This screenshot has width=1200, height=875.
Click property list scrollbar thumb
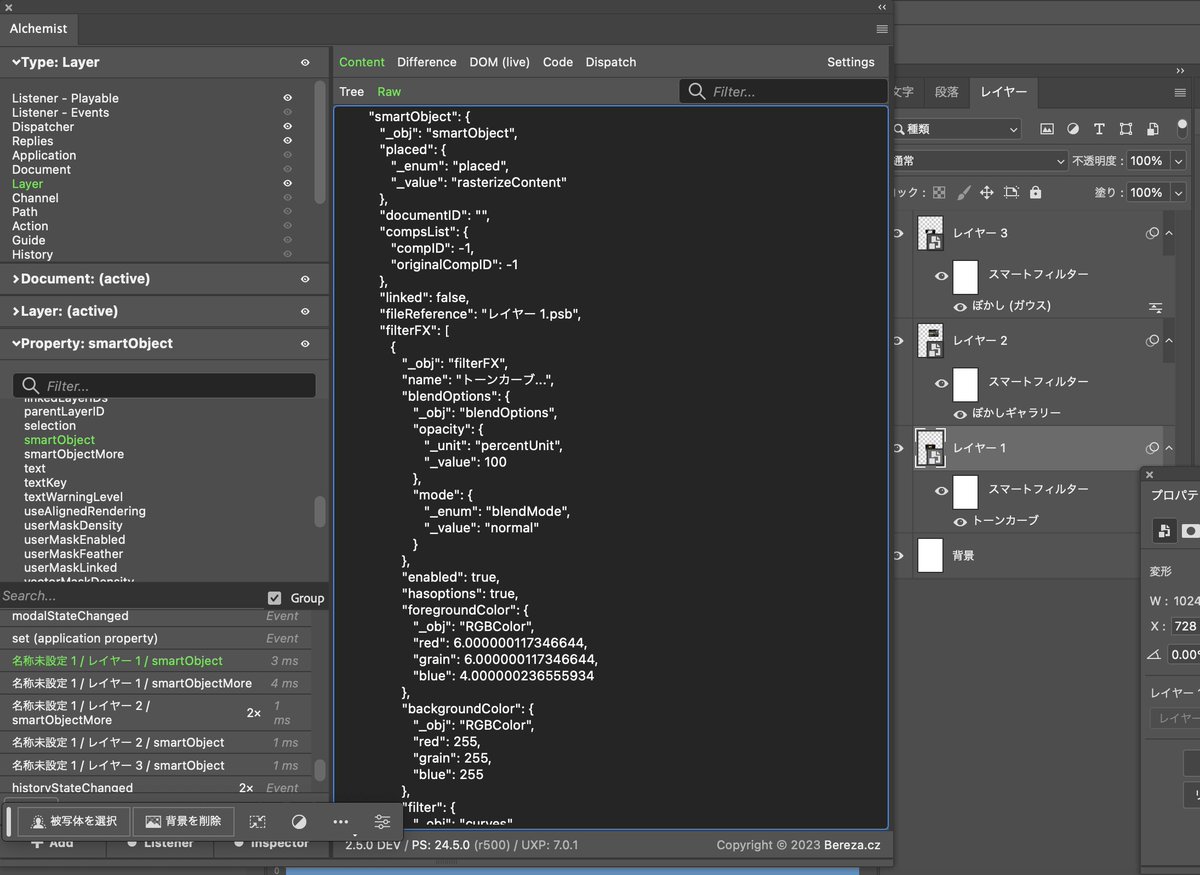tap(320, 511)
